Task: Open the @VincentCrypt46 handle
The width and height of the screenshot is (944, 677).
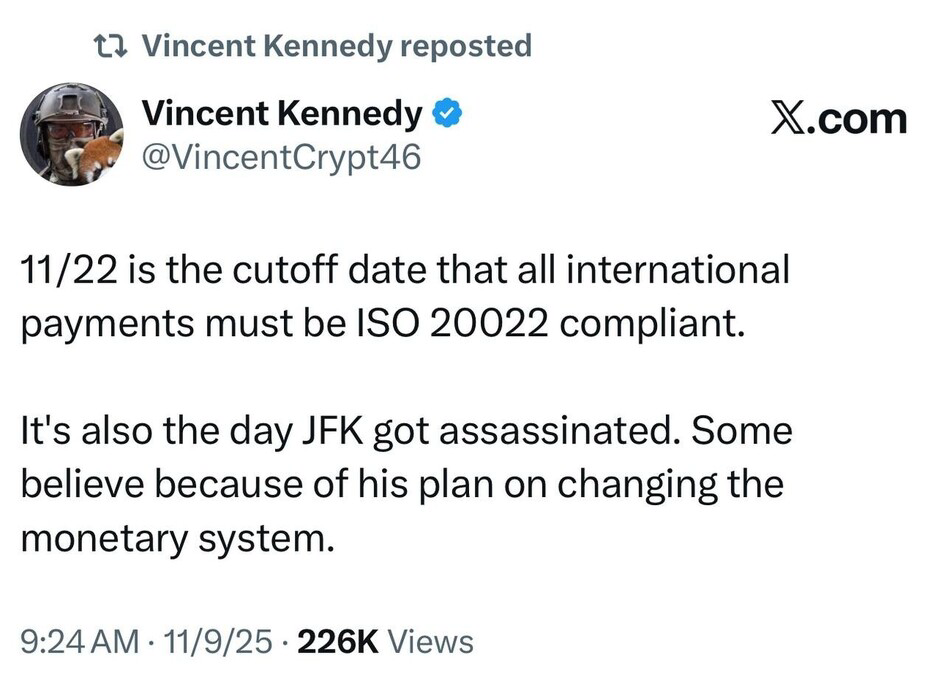Action: (x=282, y=156)
